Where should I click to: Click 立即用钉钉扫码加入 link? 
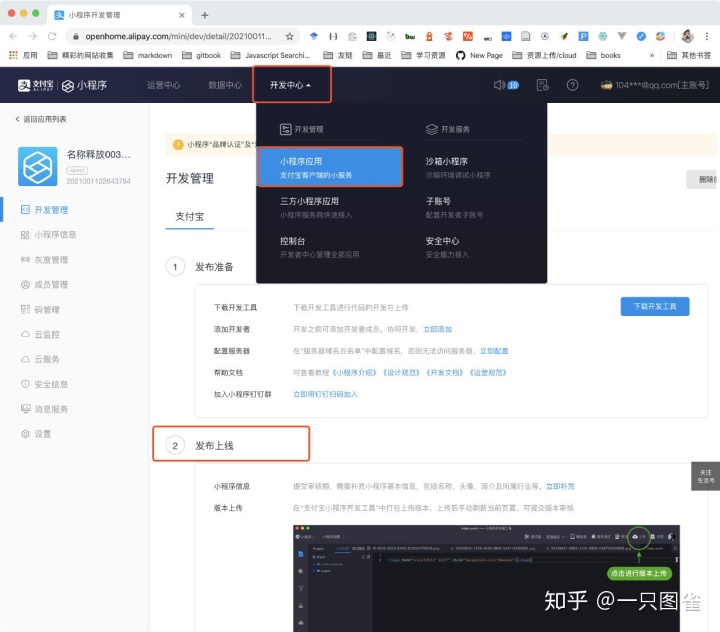[325, 394]
